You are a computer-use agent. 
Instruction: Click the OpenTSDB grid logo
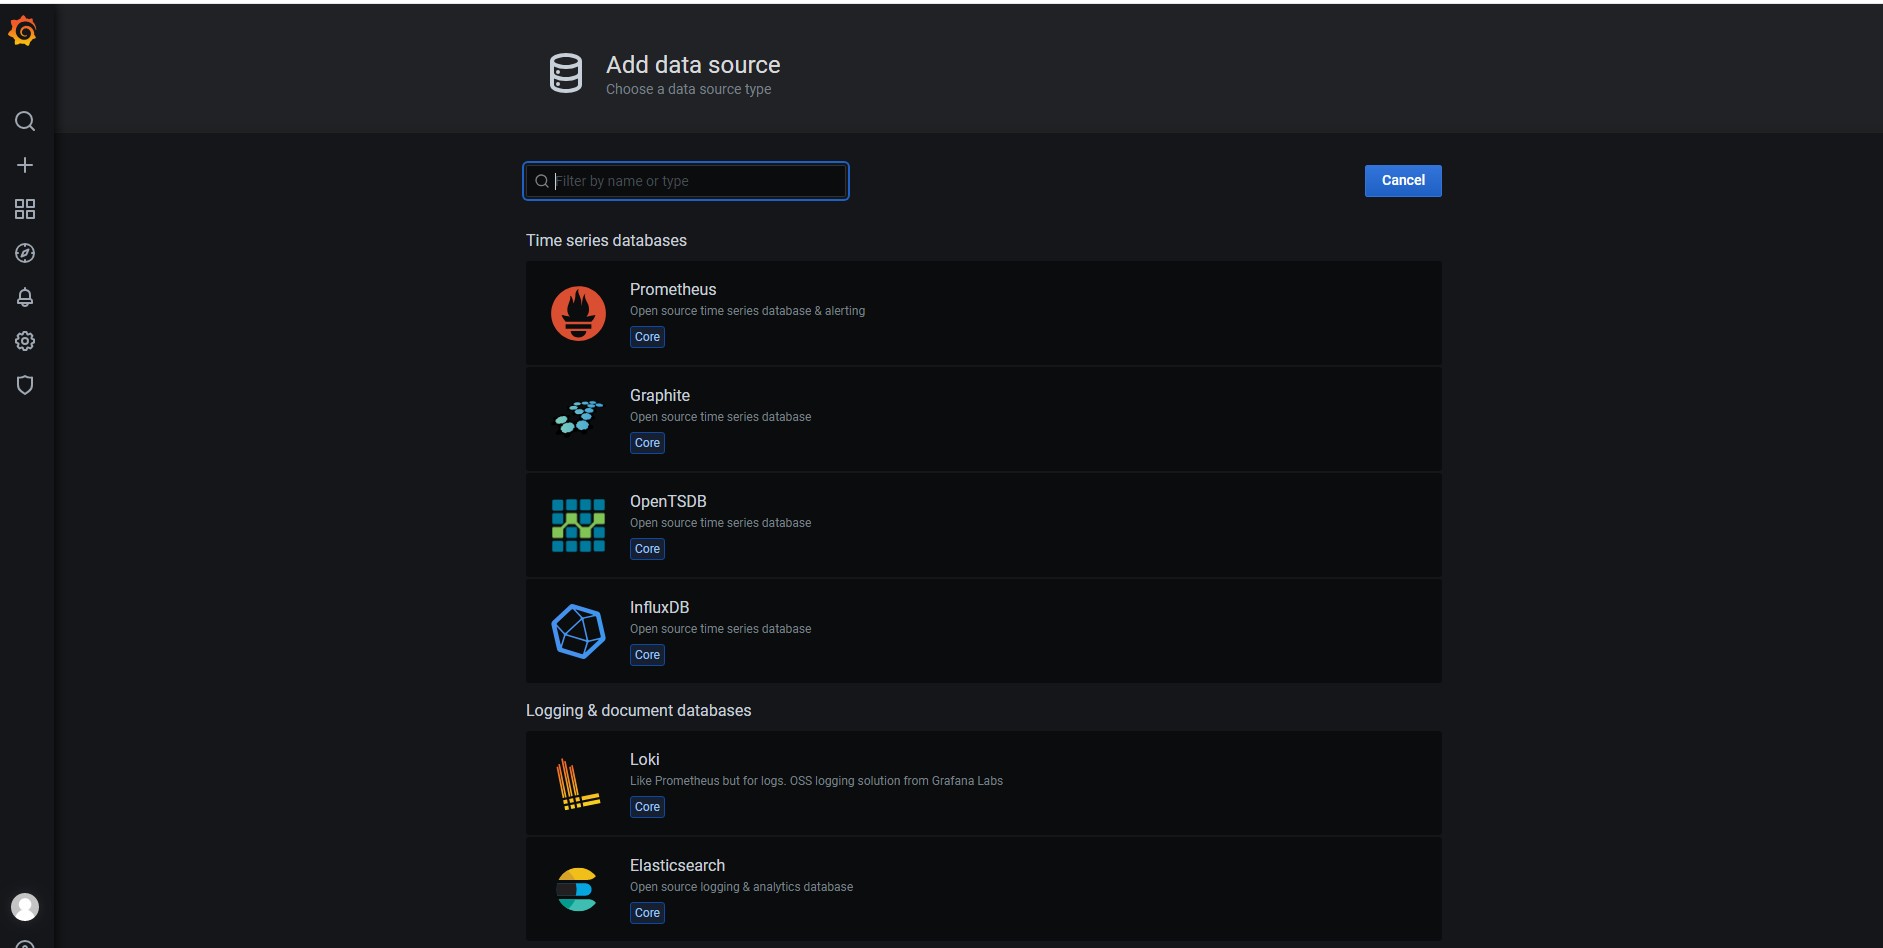tap(578, 525)
